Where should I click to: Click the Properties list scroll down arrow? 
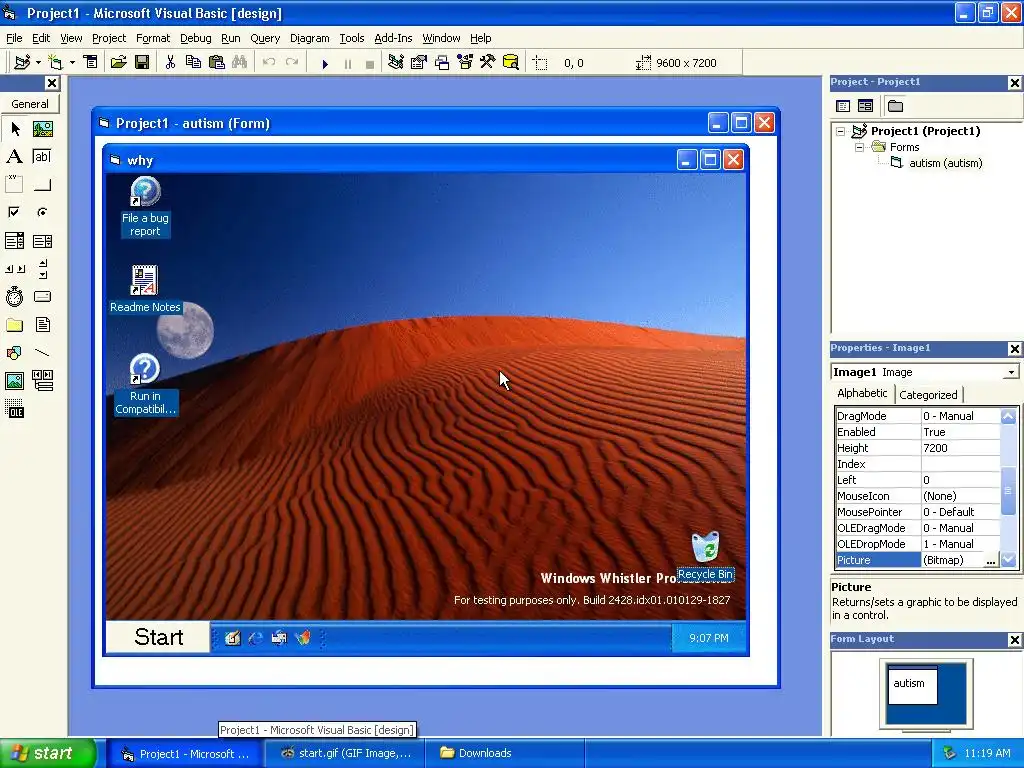tap(1008, 560)
